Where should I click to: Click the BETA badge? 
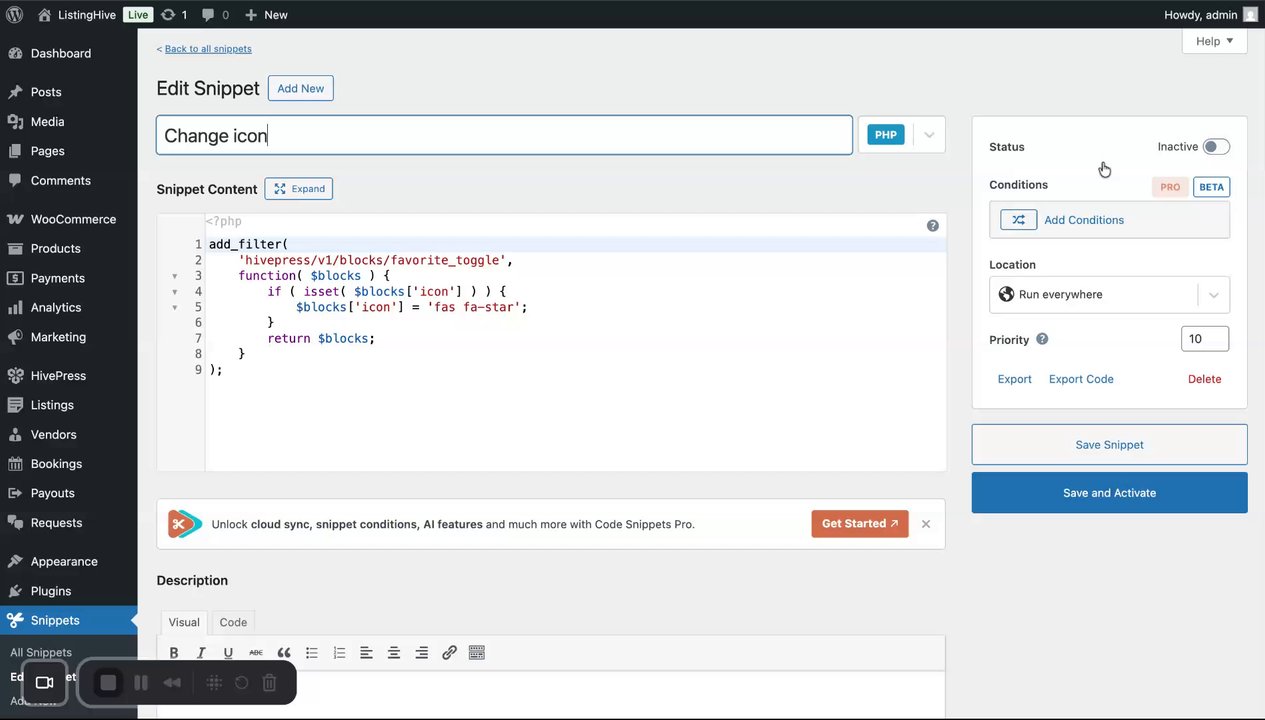(x=1211, y=187)
